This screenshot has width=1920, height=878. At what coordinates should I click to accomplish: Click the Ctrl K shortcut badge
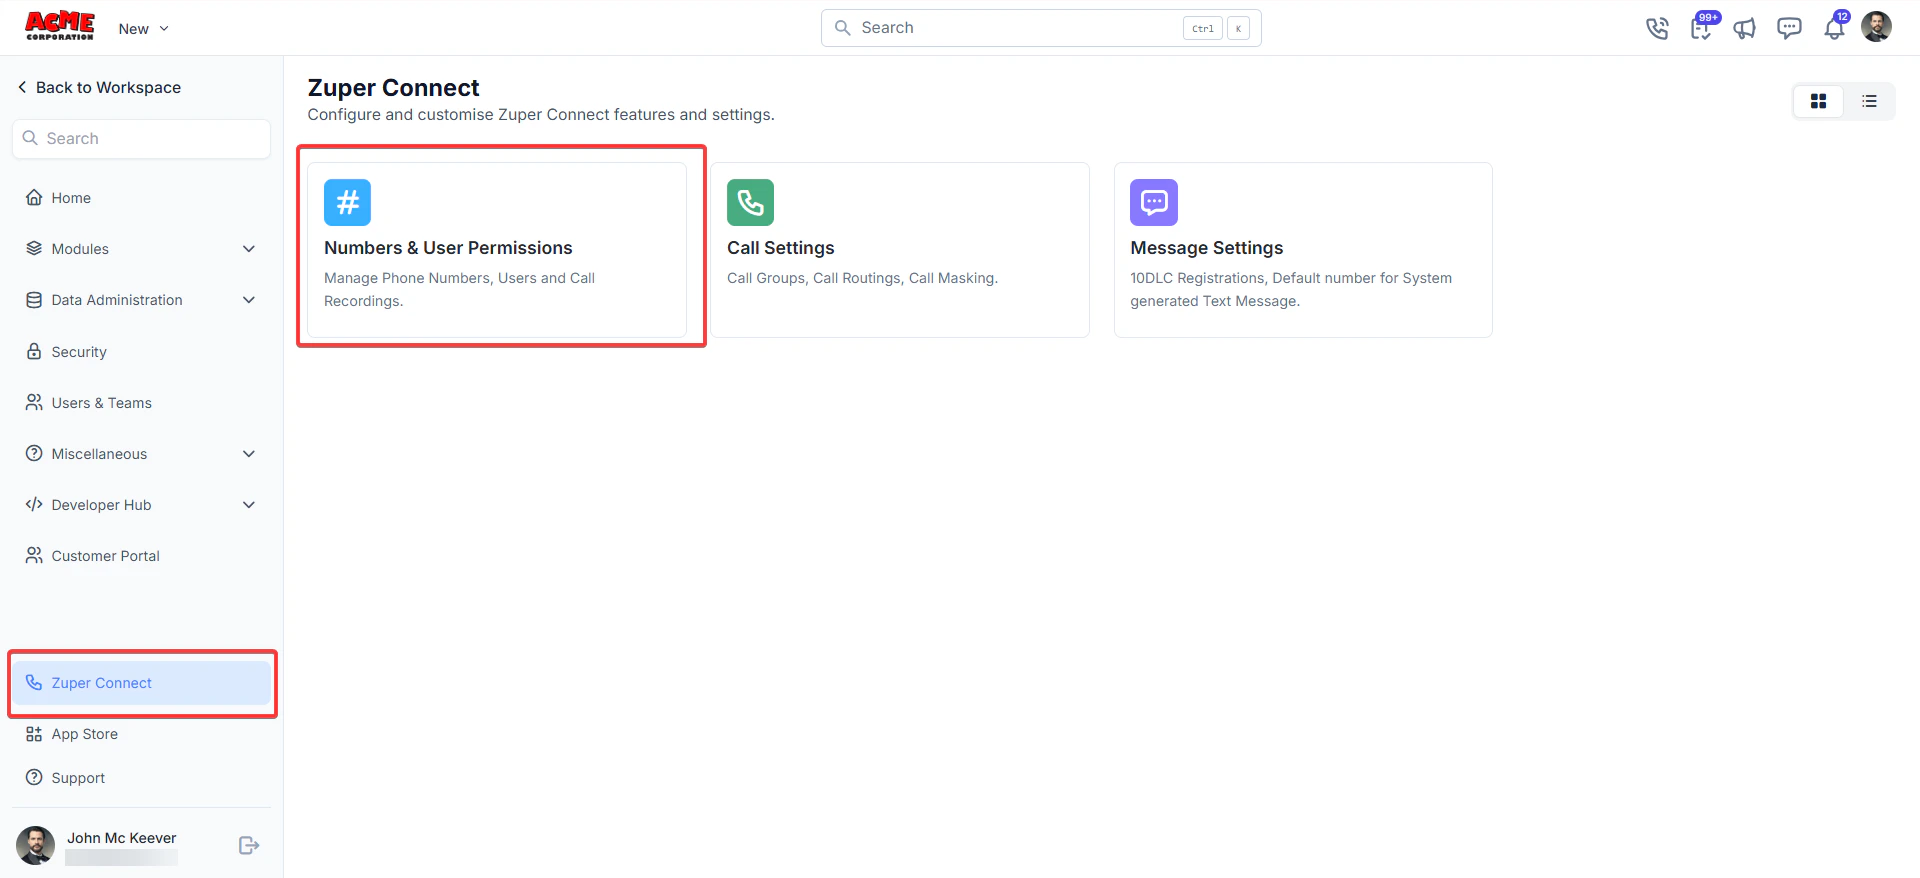1216,28
